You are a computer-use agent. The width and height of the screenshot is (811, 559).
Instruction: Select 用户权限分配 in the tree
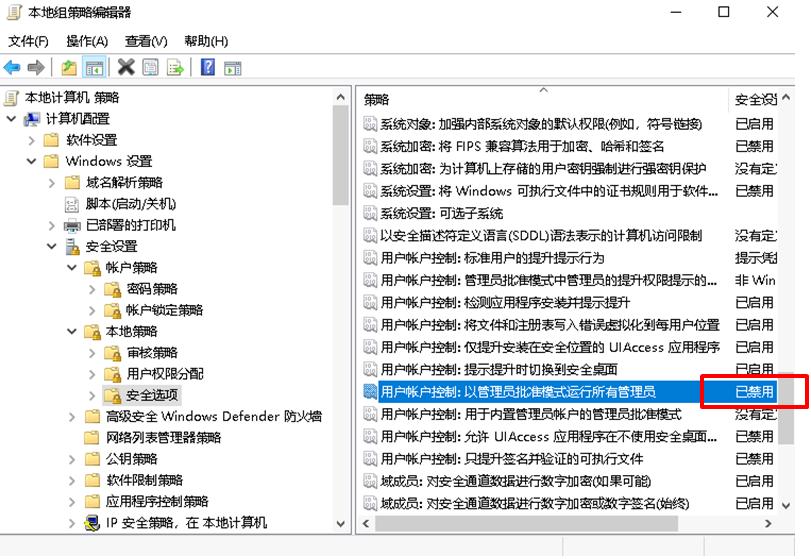click(165, 374)
